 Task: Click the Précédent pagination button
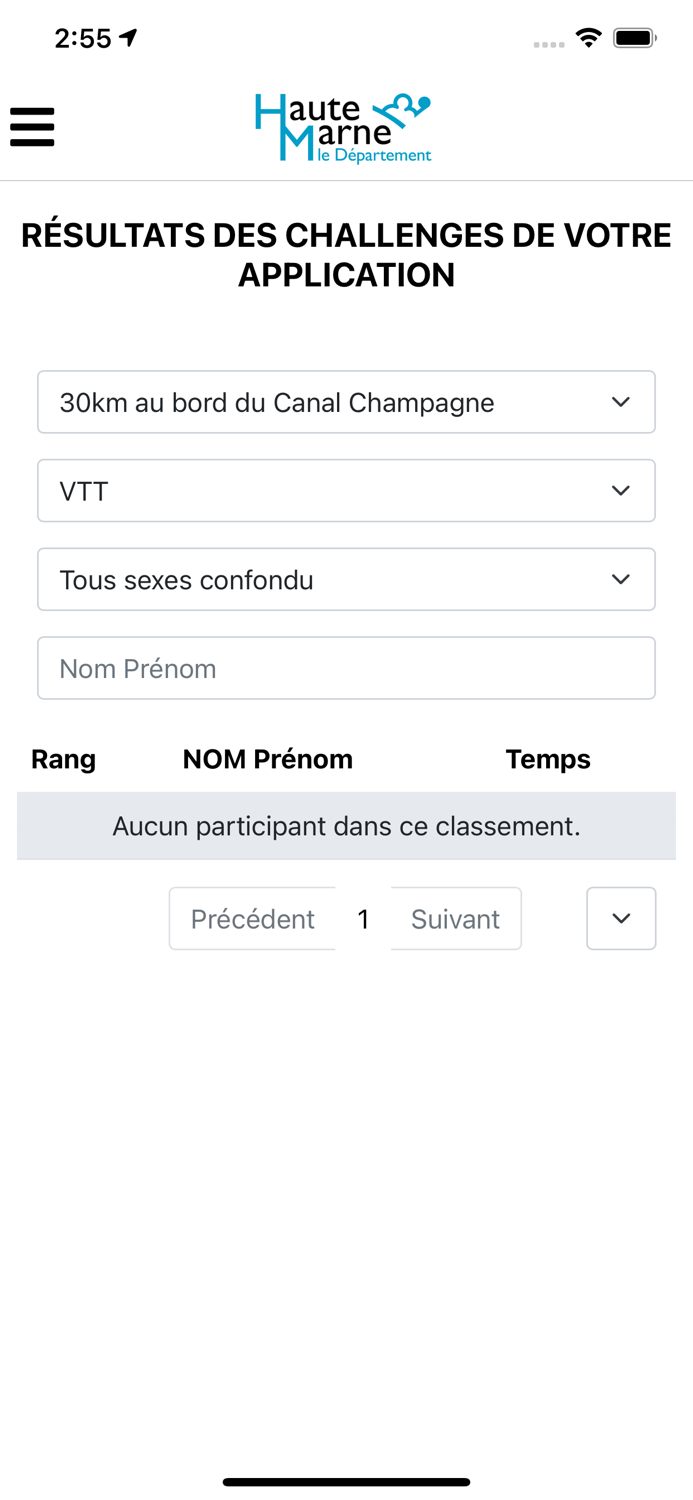253,918
